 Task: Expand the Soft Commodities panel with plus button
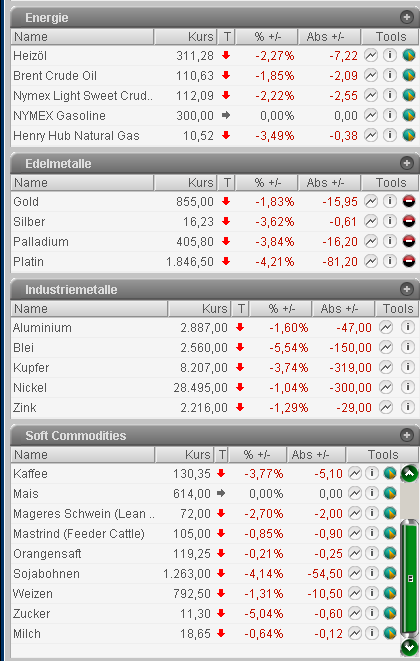(407, 435)
